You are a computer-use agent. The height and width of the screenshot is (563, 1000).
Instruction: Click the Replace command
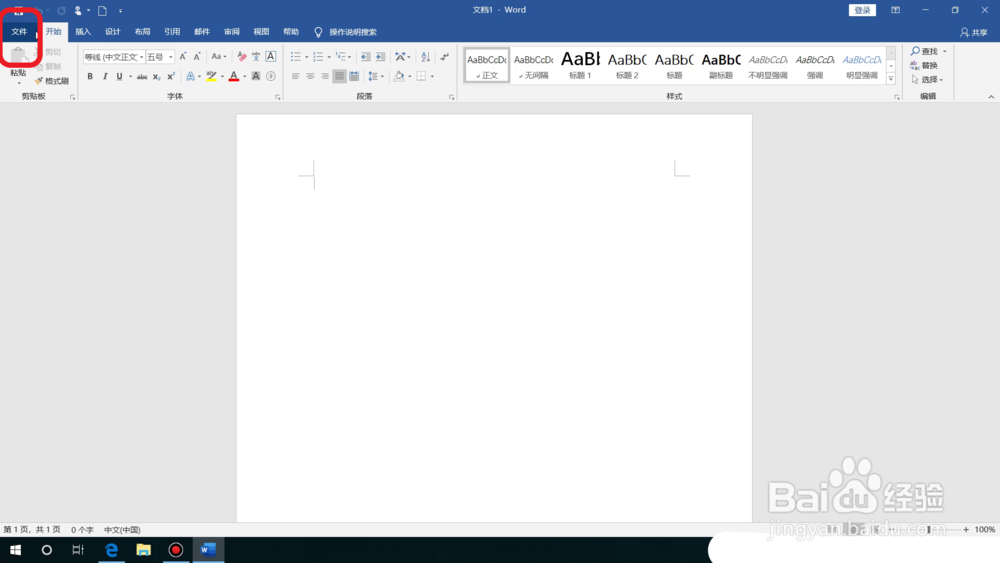click(924, 65)
